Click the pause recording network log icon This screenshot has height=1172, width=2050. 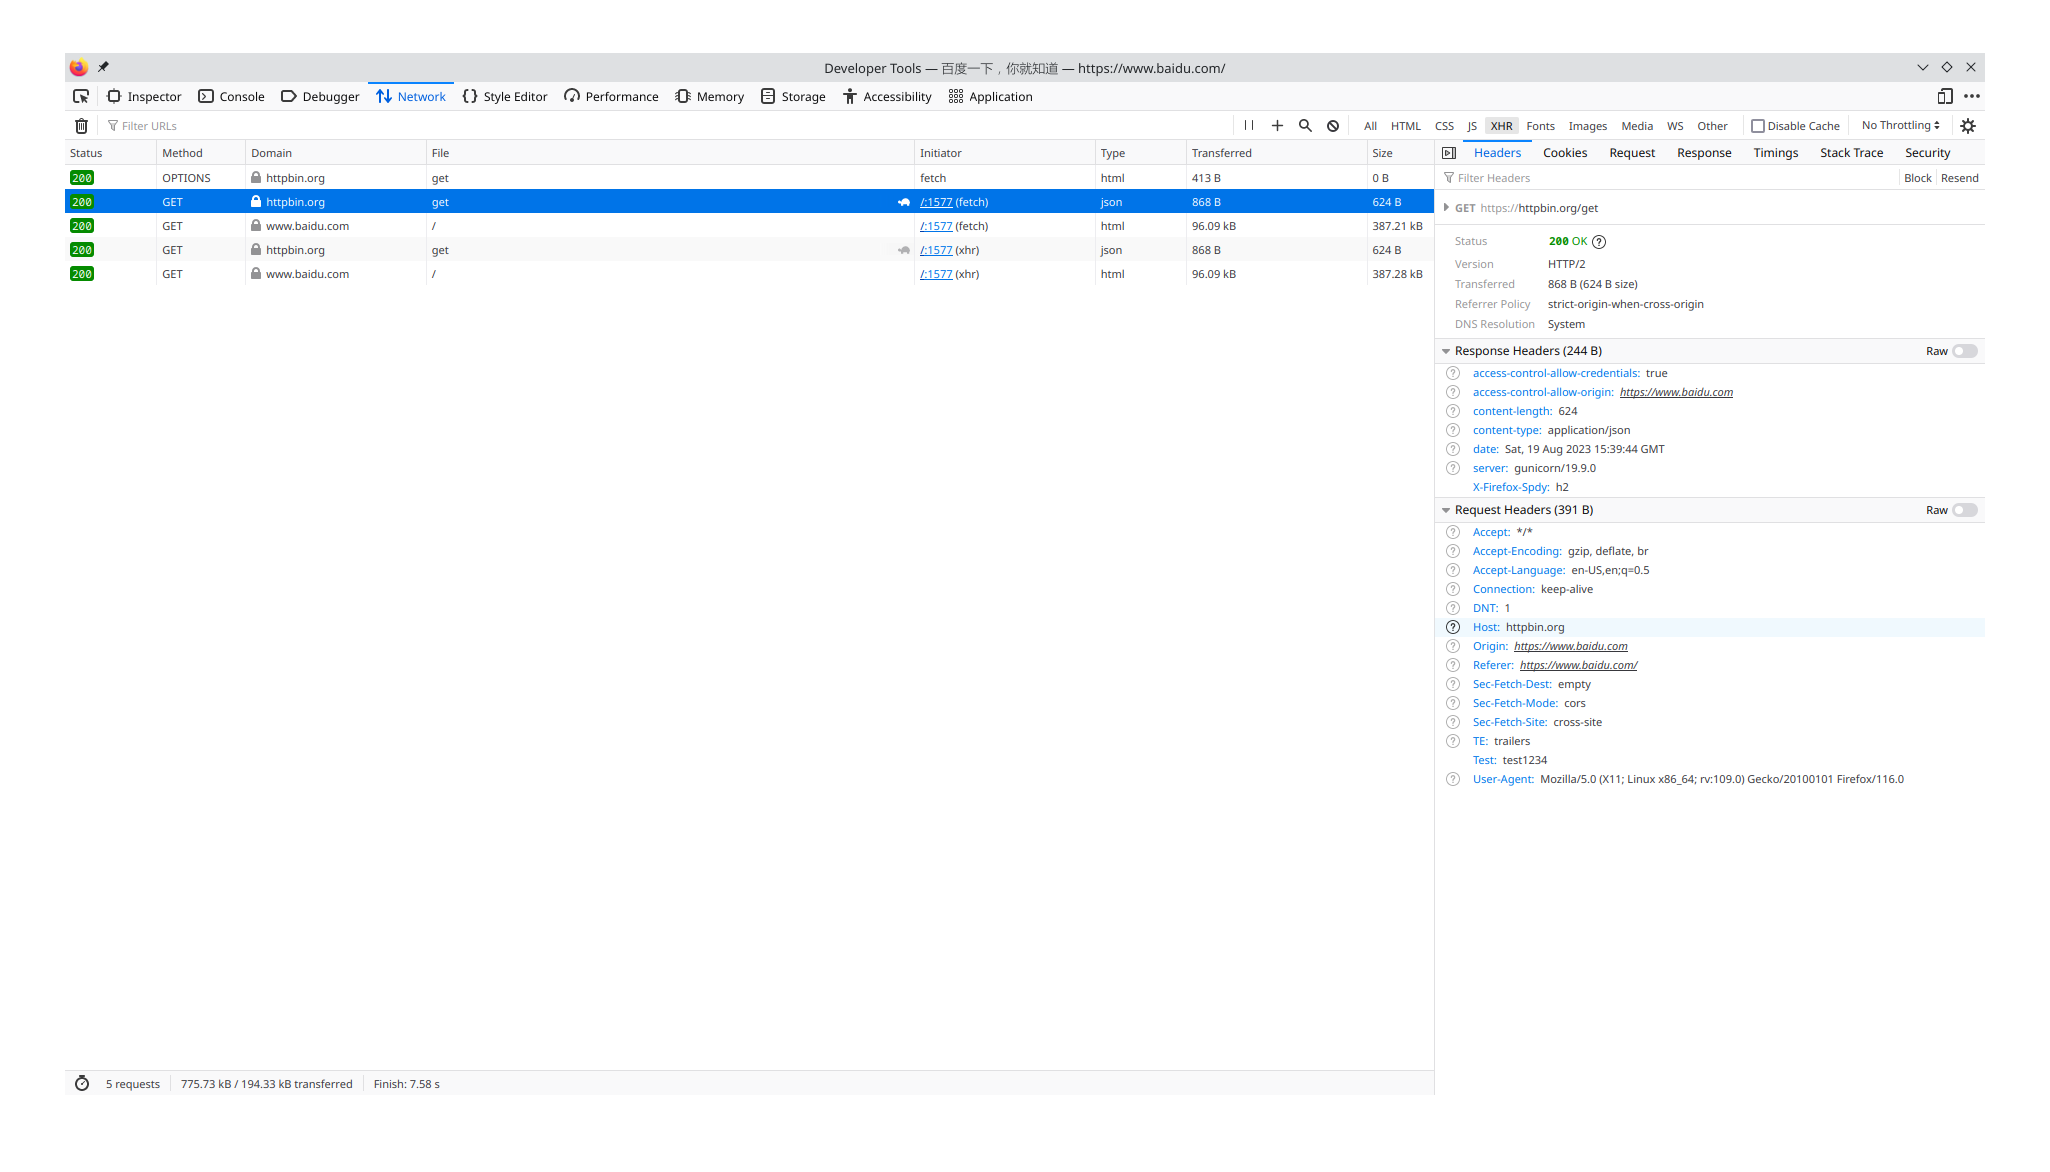pos(1249,126)
